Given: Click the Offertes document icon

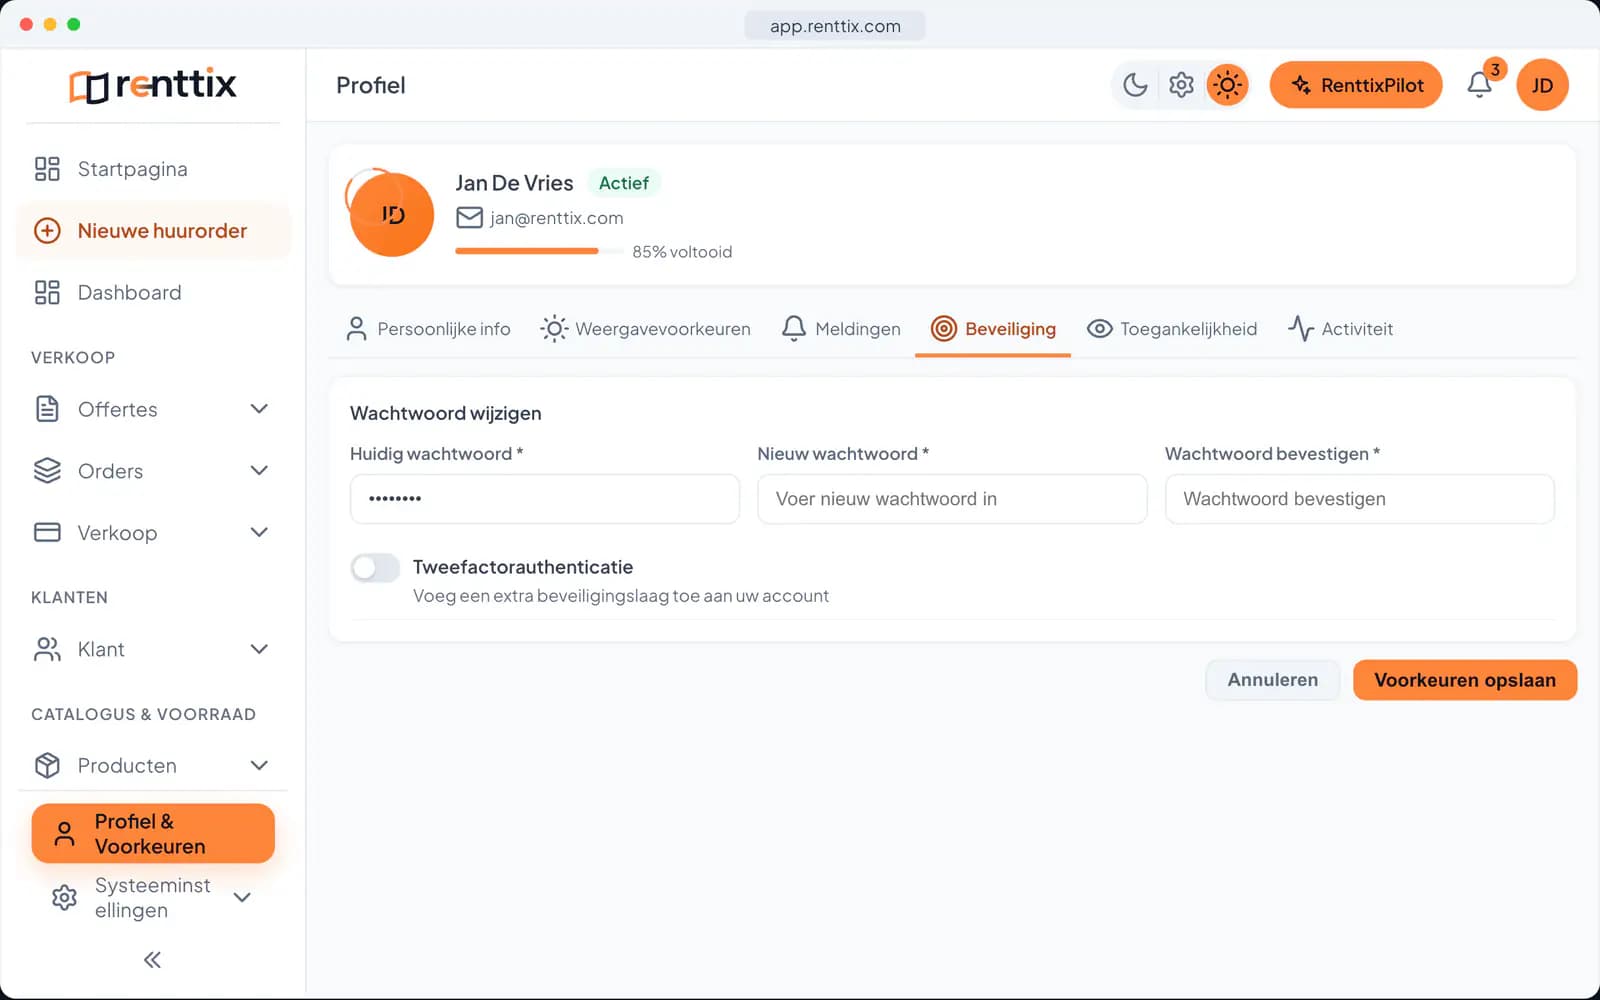Looking at the screenshot, I should tap(47, 409).
